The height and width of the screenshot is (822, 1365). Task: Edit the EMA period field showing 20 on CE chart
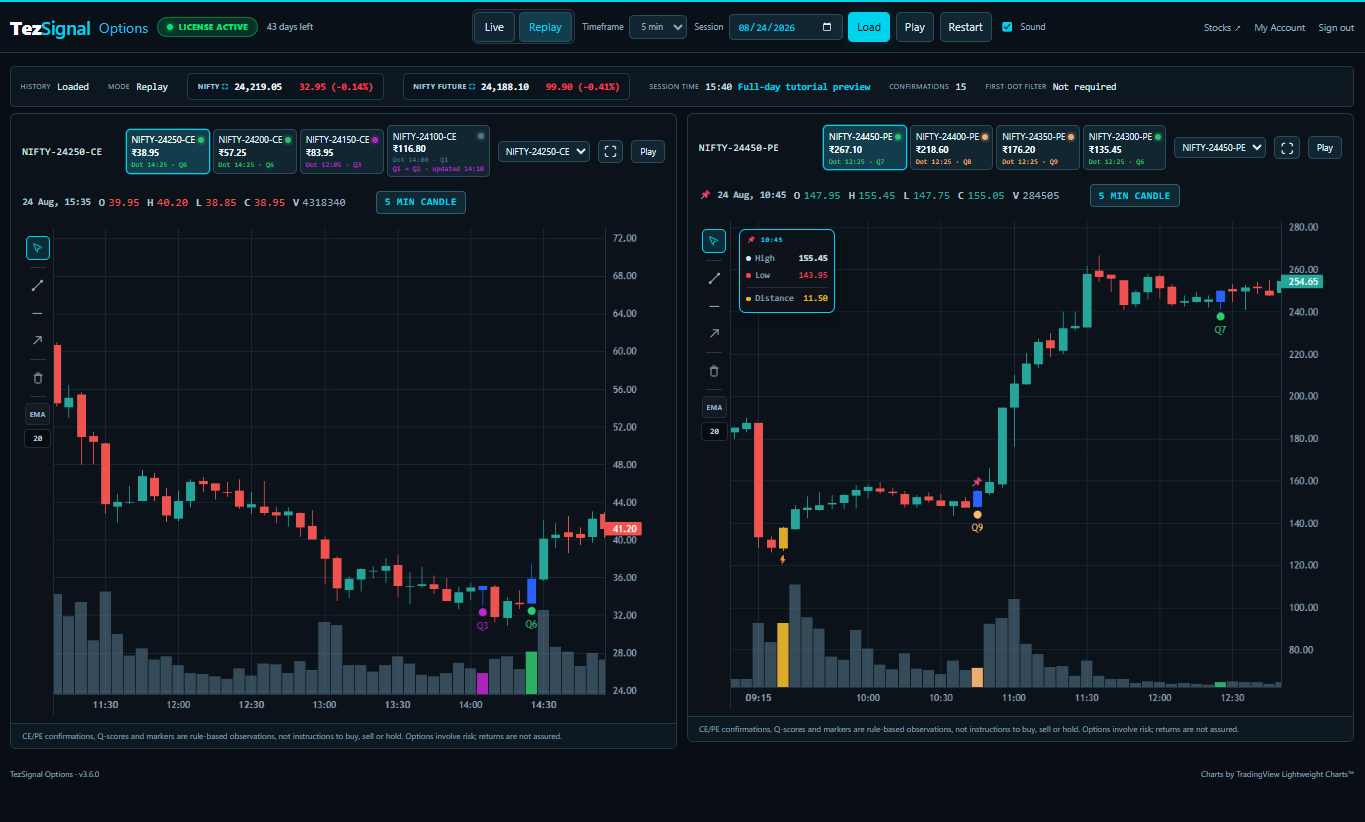(x=38, y=438)
